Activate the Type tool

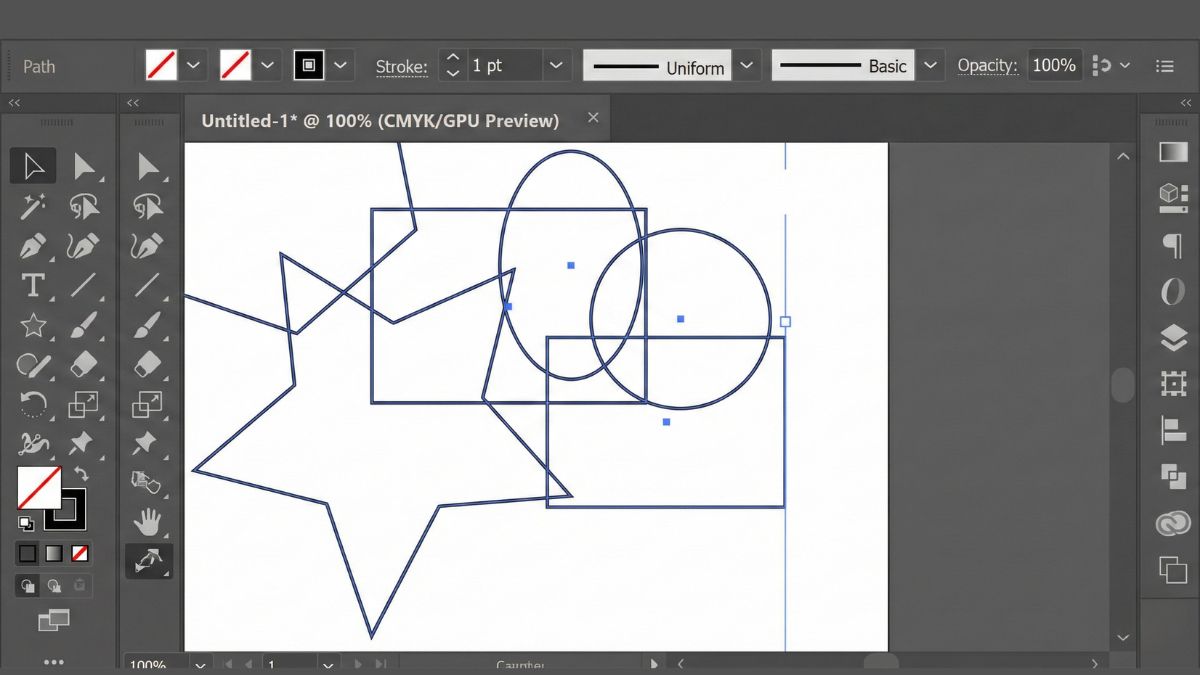pyautogui.click(x=33, y=287)
